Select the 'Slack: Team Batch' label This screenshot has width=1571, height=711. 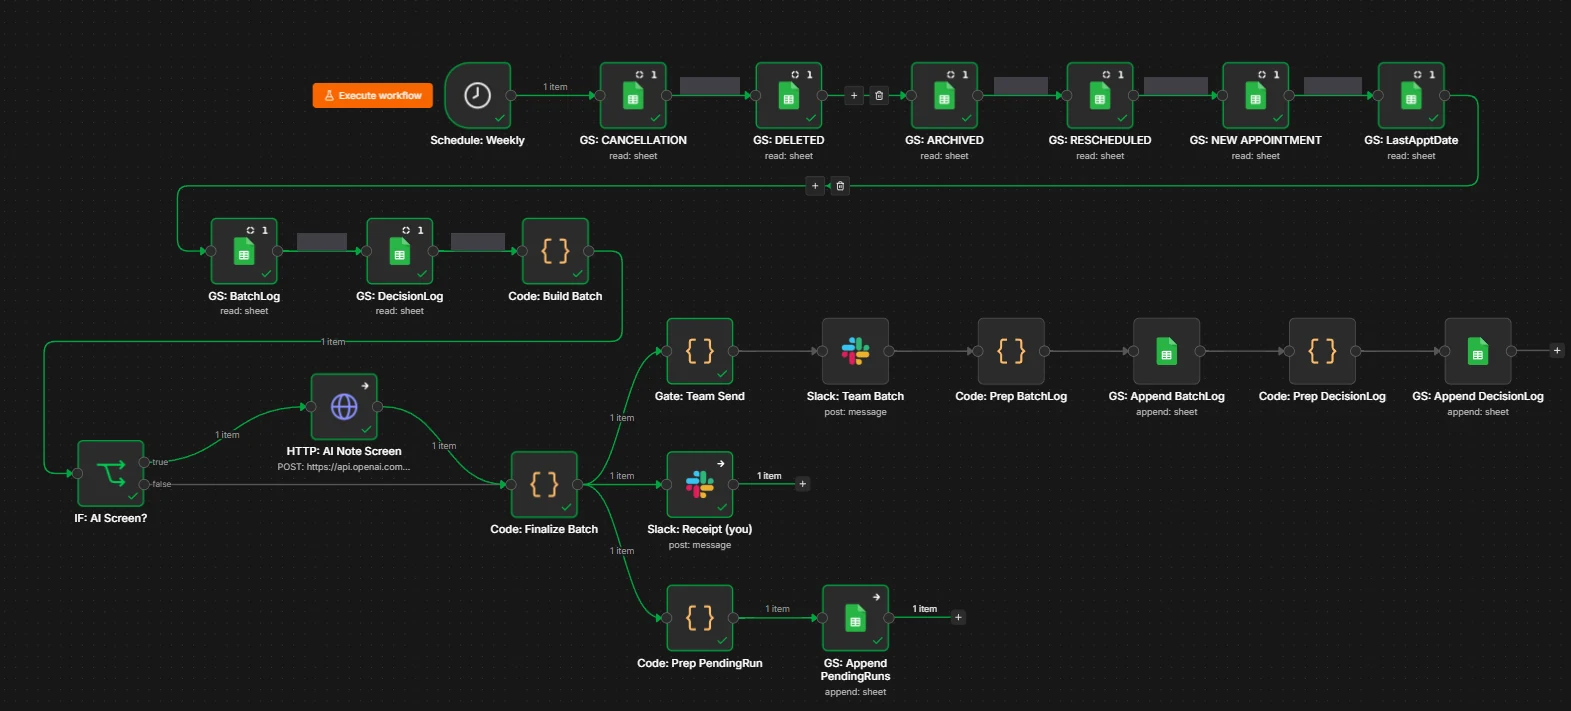pos(855,396)
